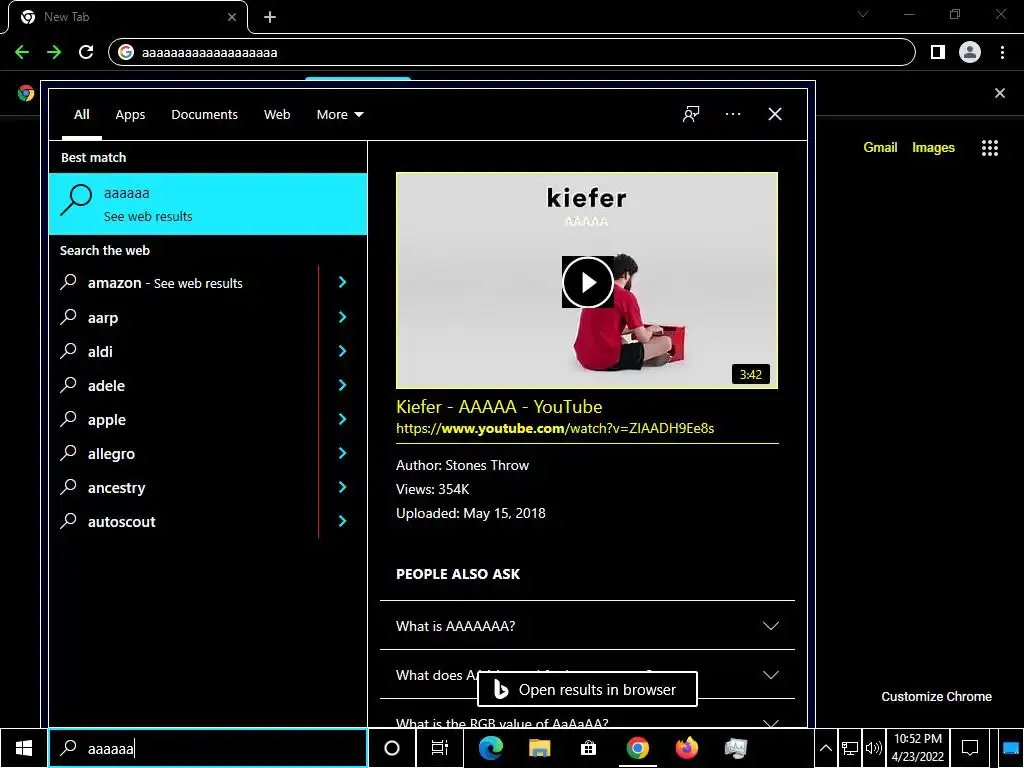
Task: Select ancestry search suggestion
Action: tap(184, 487)
